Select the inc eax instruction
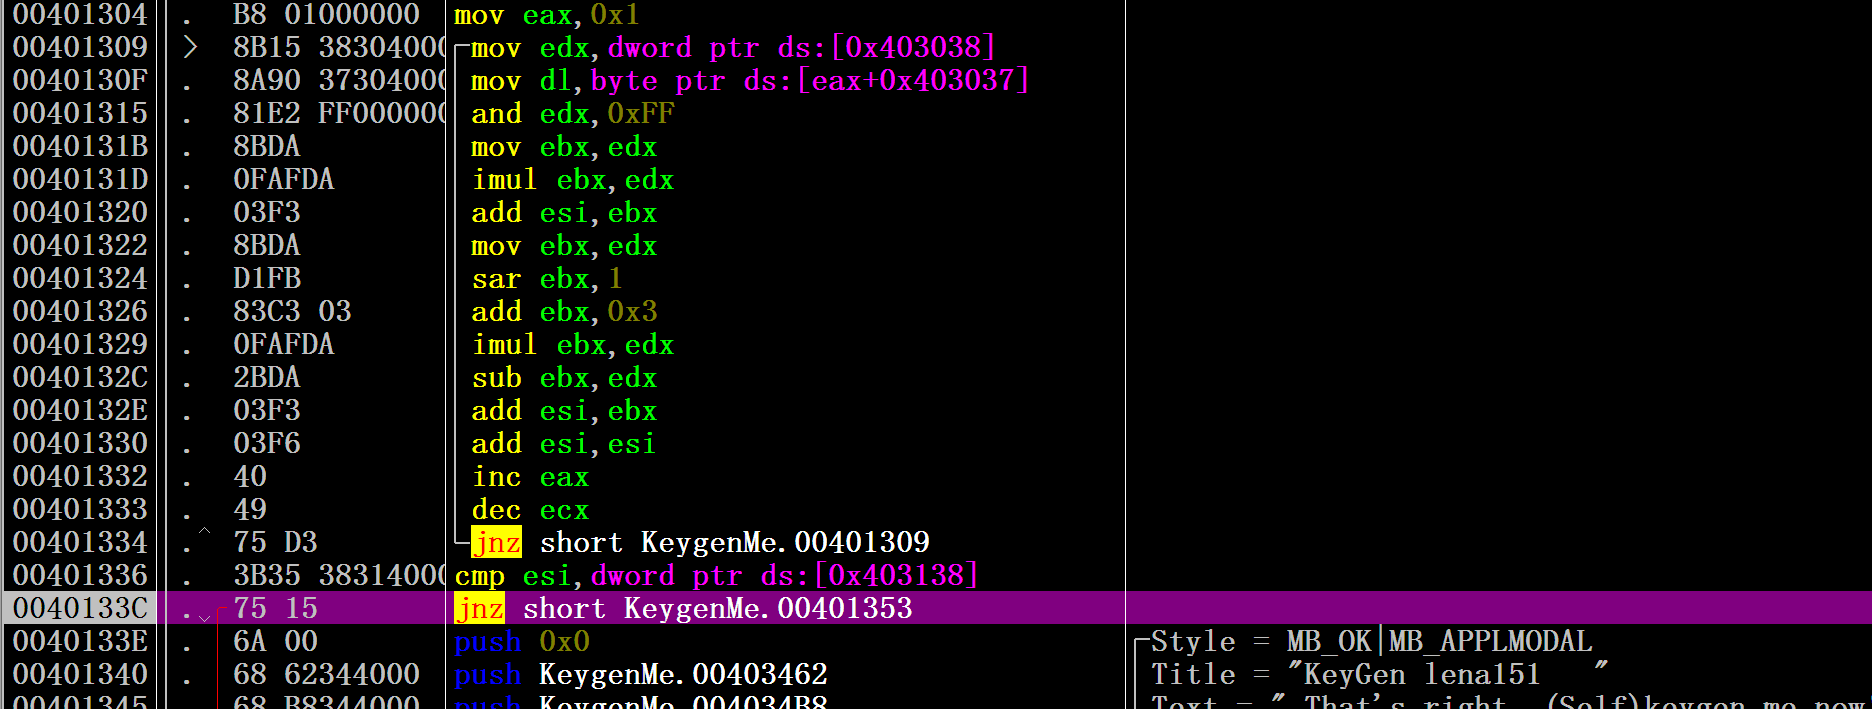The width and height of the screenshot is (1872, 709). (530, 476)
